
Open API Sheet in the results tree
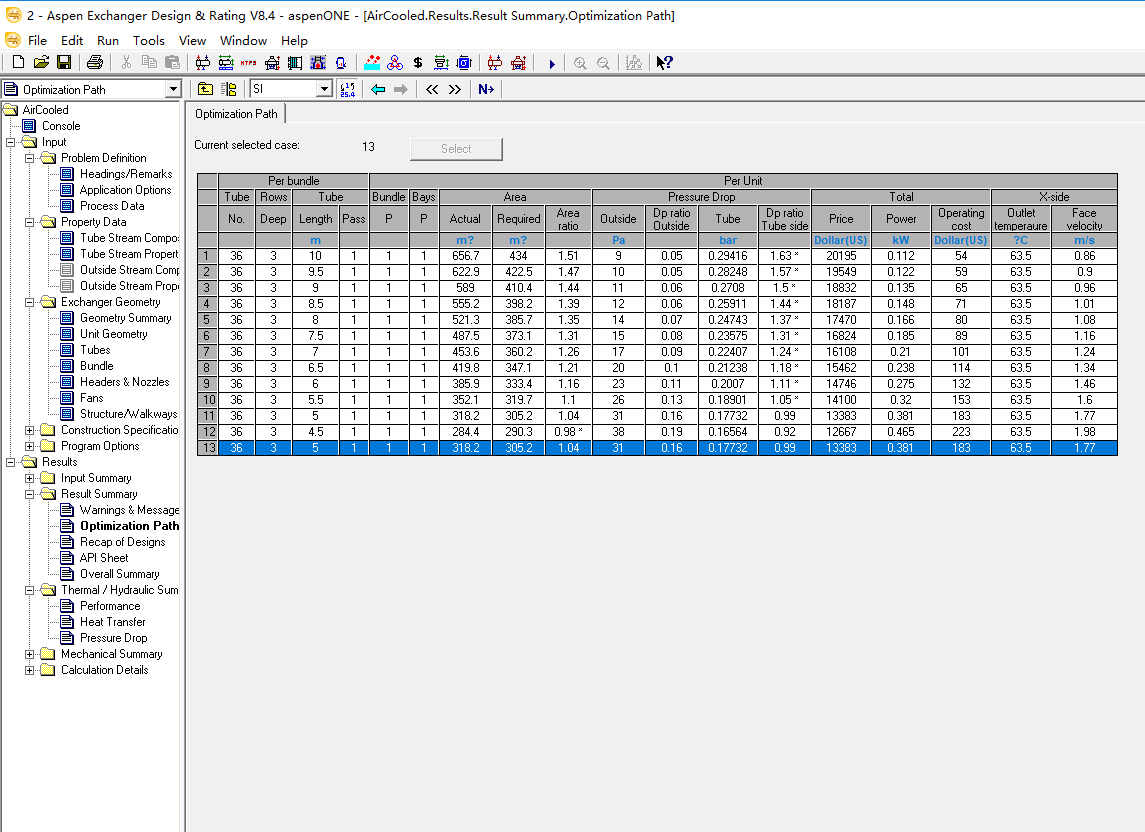pyautogui.click(x=104, y=558)
